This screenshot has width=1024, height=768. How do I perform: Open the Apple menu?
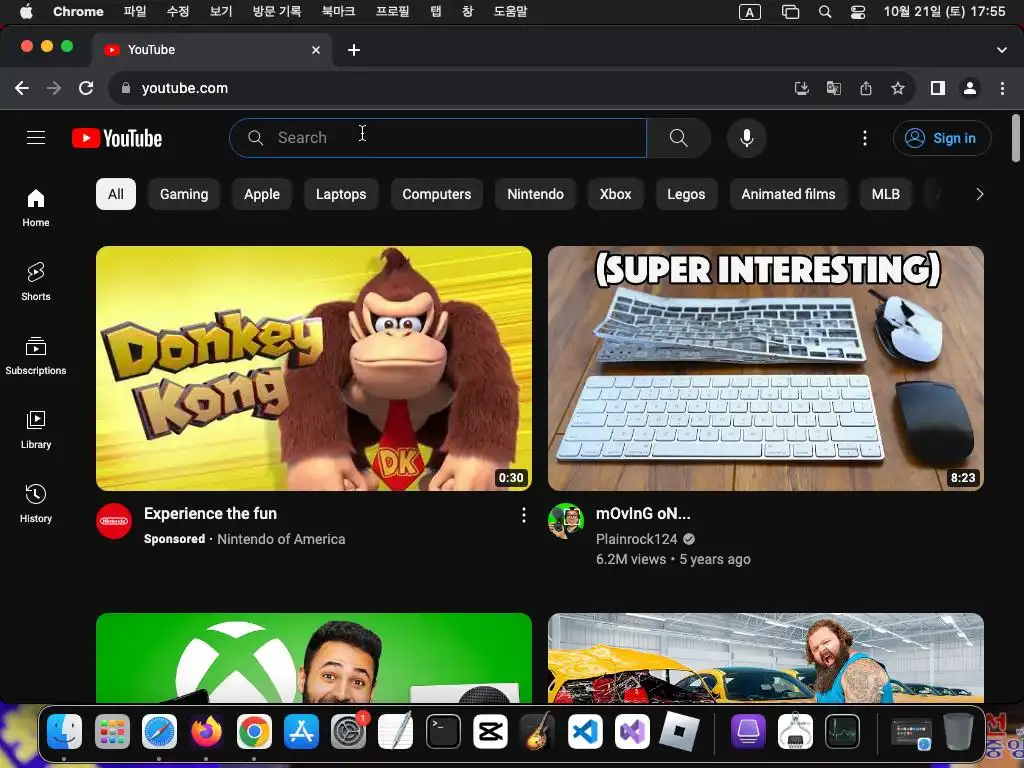coord(26,12)
